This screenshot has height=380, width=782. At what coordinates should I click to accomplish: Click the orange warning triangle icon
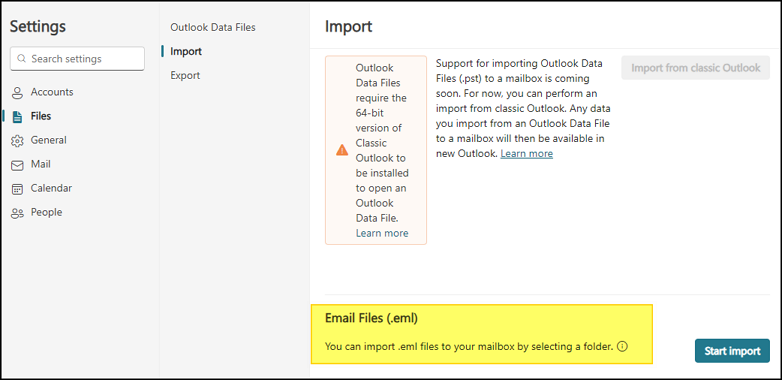coord(342,150)
